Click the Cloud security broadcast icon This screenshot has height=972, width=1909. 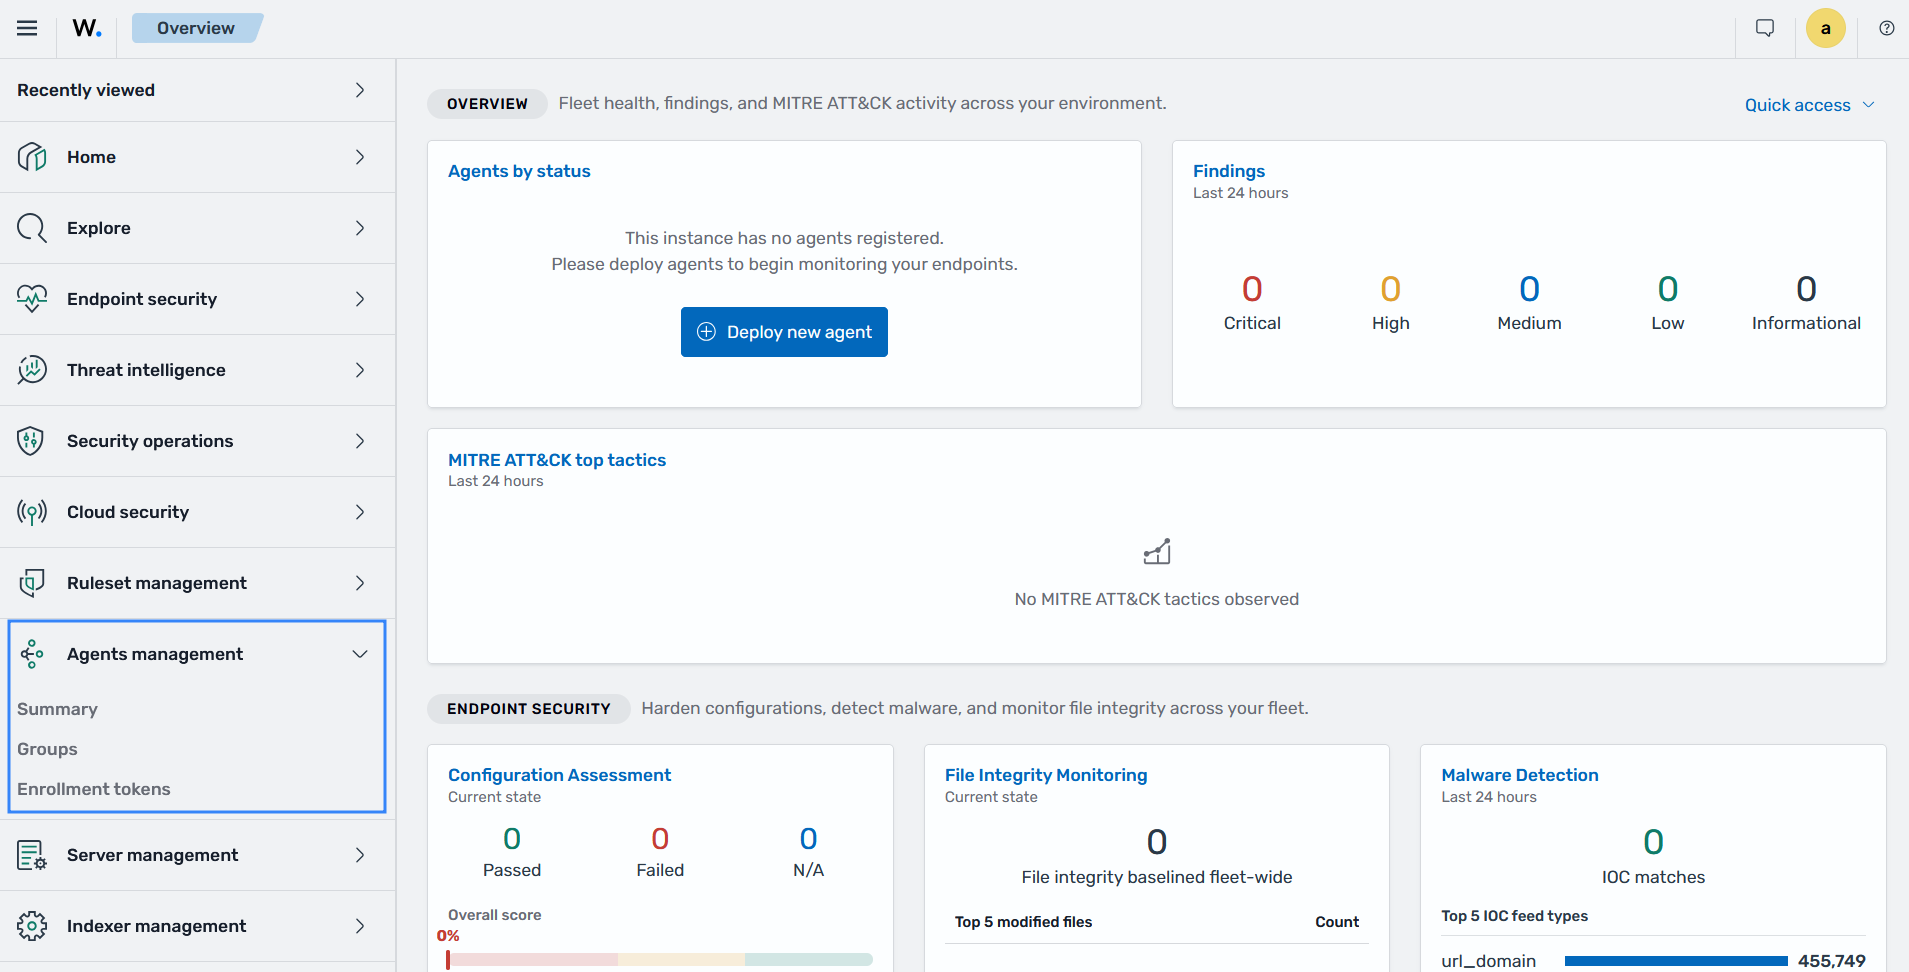tap(32, 512)
